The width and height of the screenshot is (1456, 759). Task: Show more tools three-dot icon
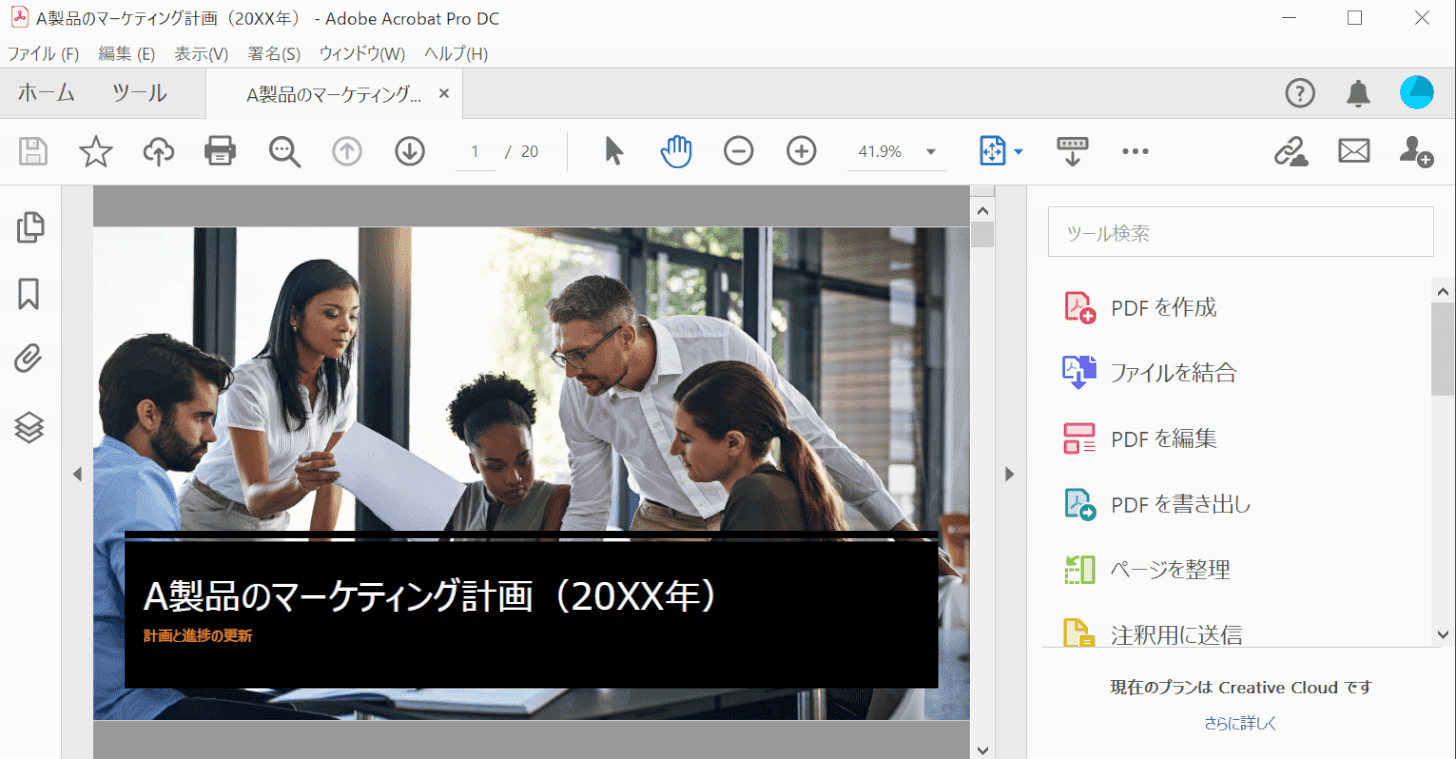(x=1135, y=151)
